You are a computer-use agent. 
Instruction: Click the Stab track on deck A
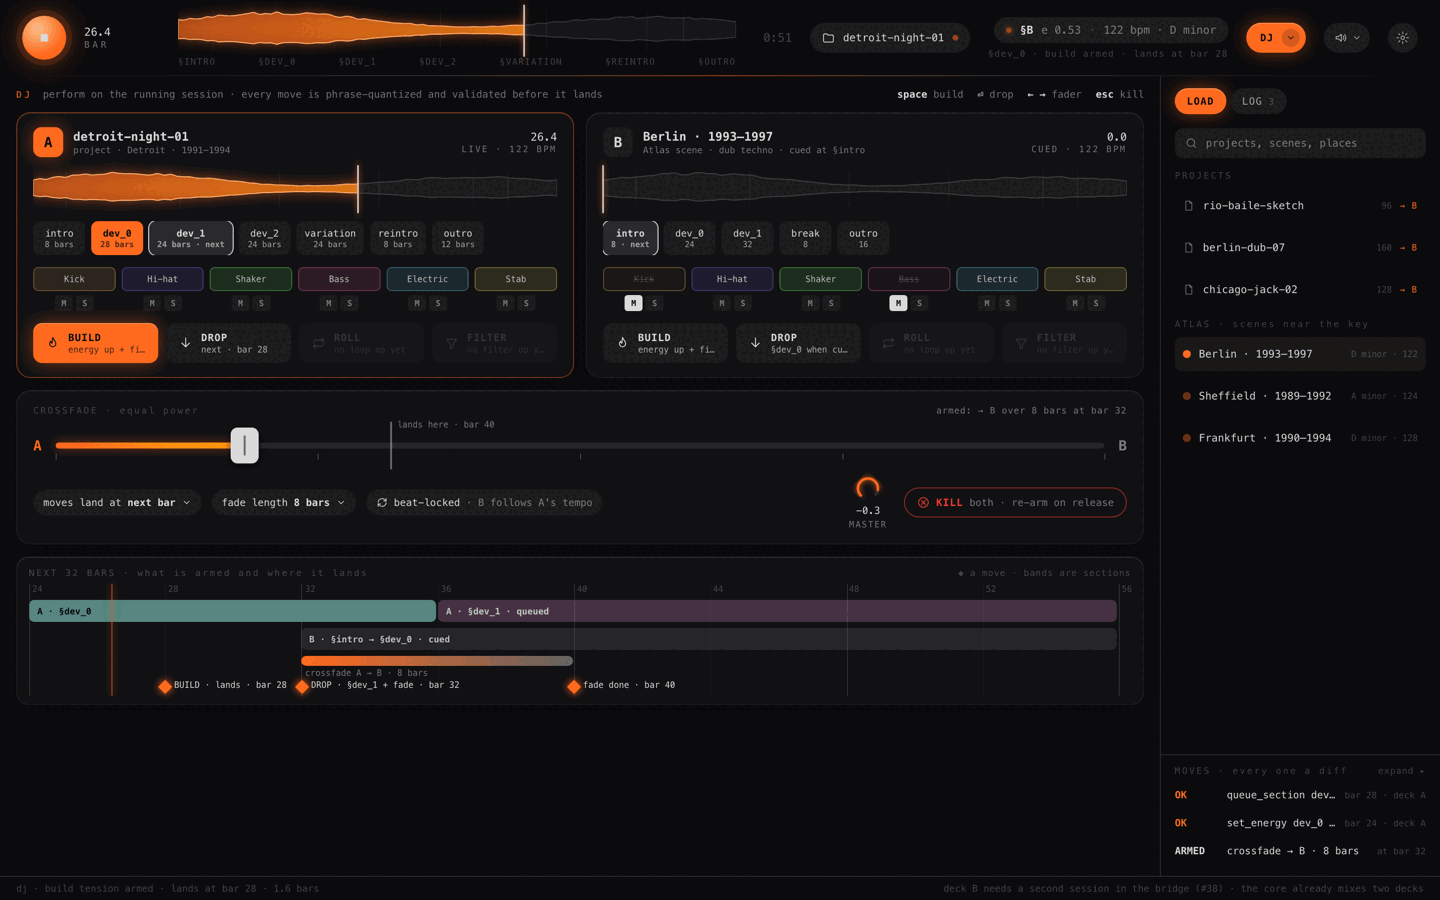coord(516,279)
